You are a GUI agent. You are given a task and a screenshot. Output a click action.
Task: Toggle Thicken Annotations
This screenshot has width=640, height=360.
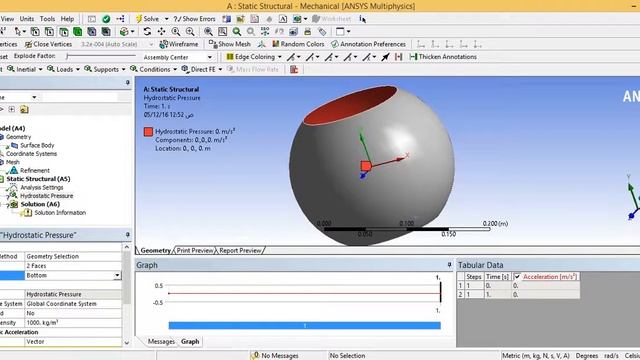[x=443, y=57]
